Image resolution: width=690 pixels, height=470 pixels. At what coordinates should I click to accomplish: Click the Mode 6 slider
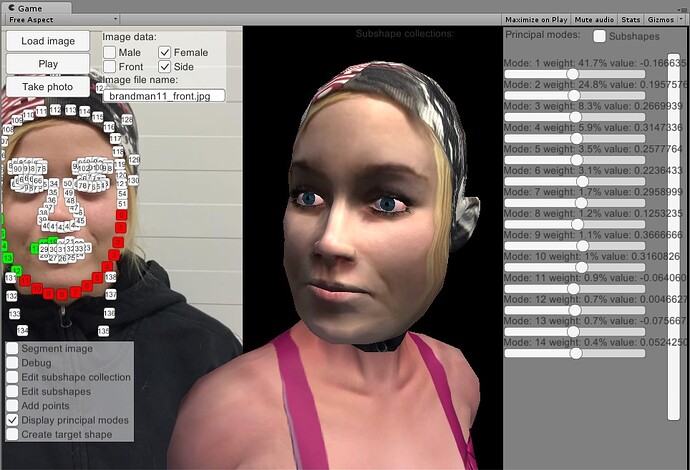575,181
